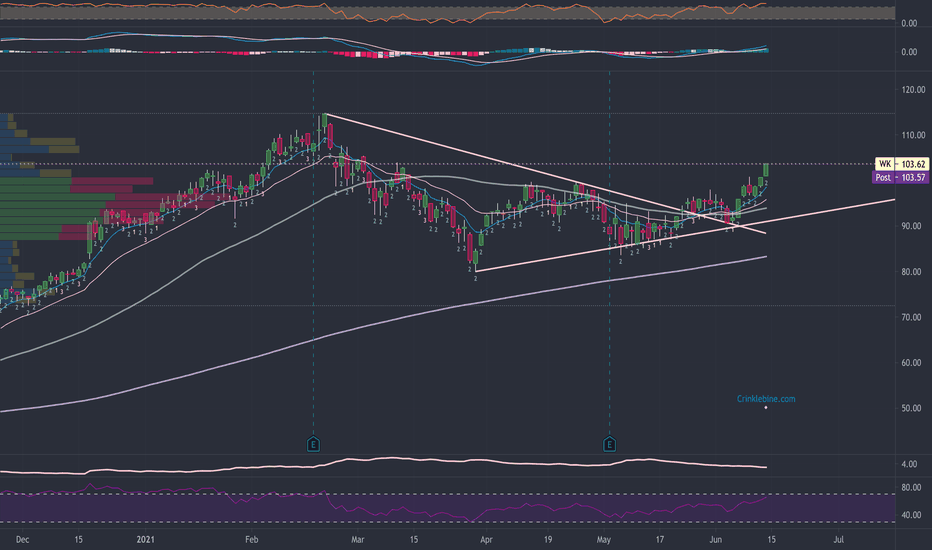Click the 4.00 indicator scale label
932x550 pixels.
click(909, 464)
